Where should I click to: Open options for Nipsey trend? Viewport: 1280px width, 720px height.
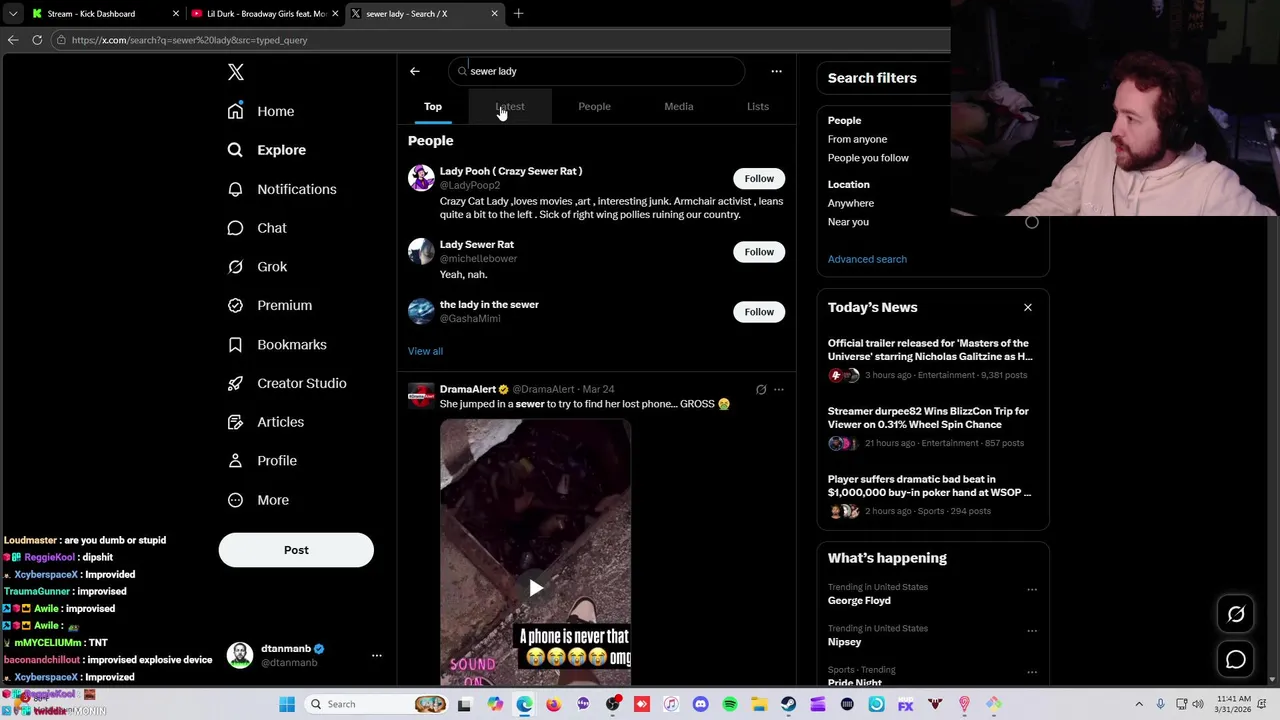[1032, 630]
